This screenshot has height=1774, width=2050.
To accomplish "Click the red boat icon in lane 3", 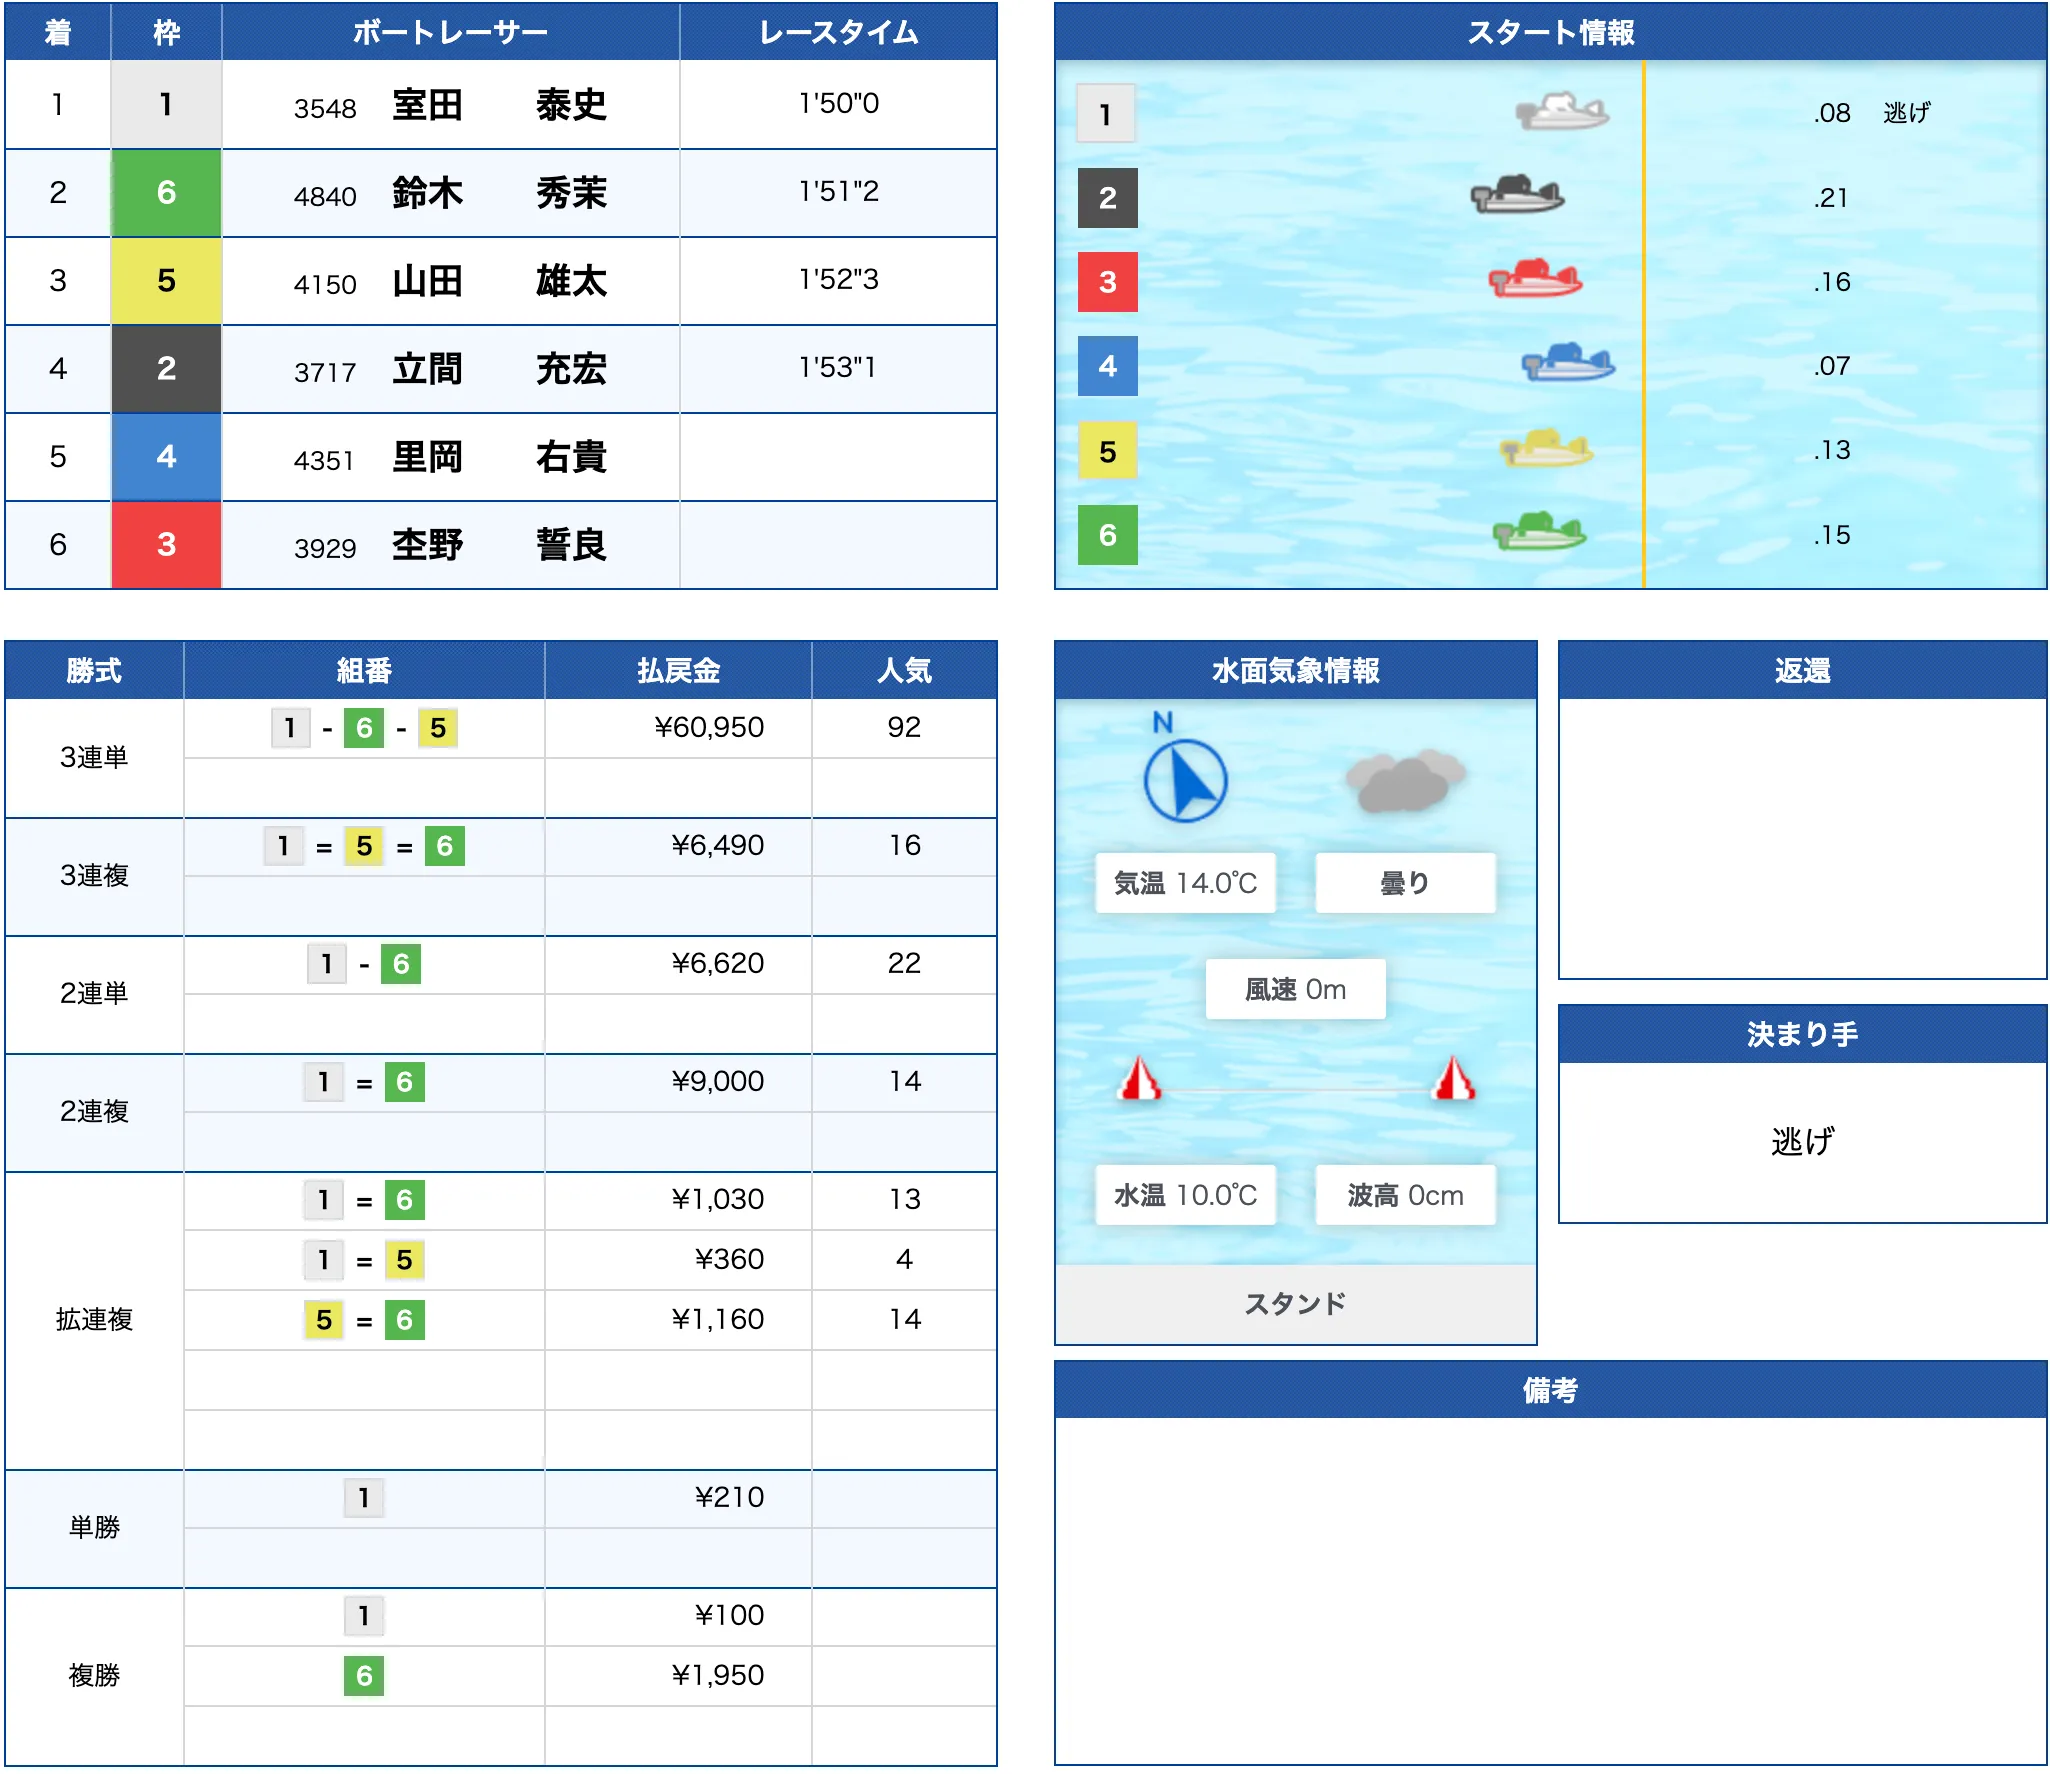I will pos(1535,278).
